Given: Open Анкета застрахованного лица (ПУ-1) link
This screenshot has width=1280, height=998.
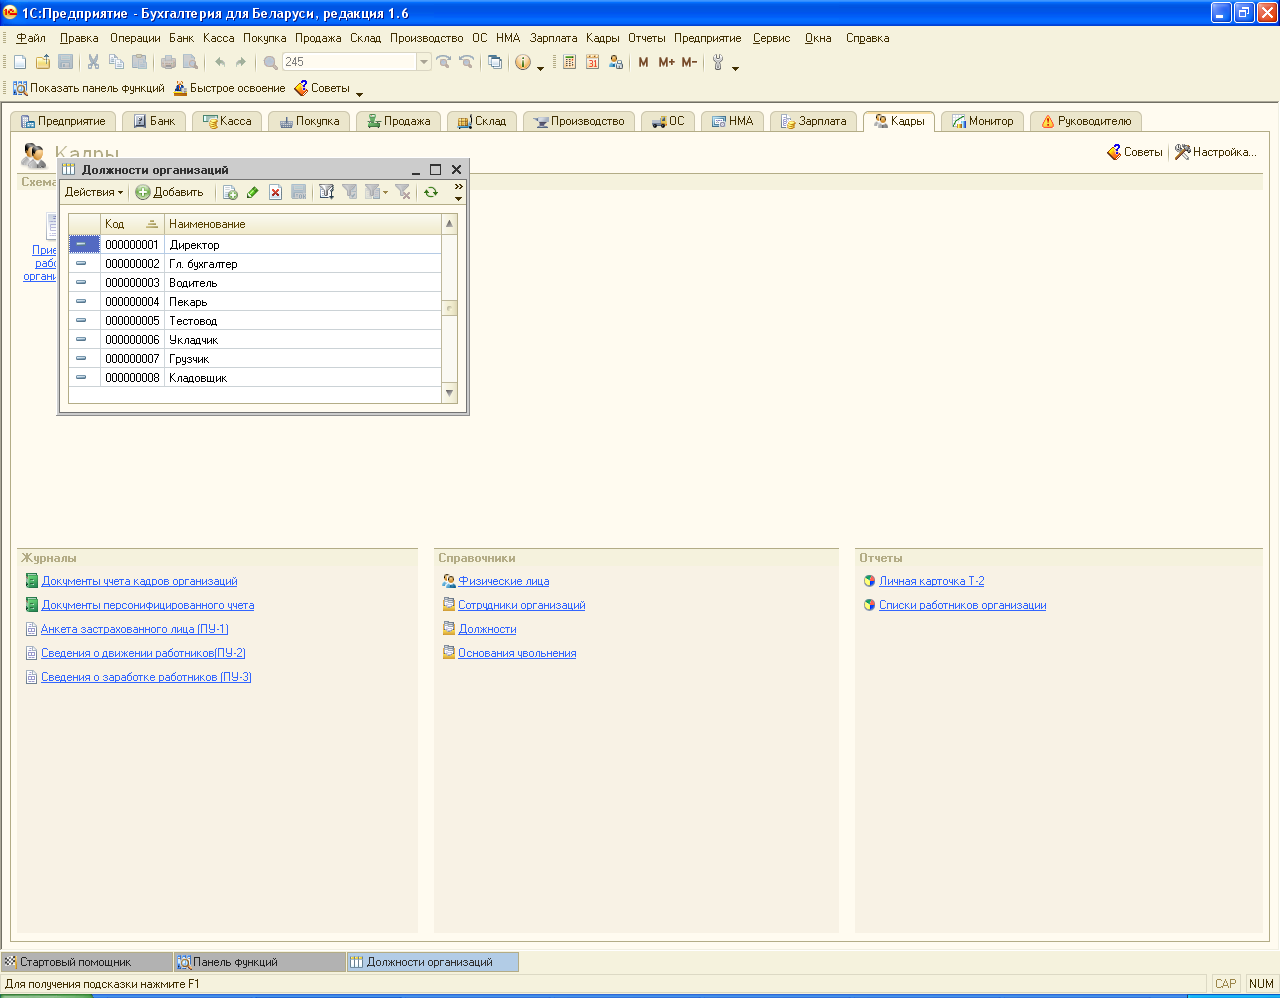Looking at the screenshot, I should [134, 629].
